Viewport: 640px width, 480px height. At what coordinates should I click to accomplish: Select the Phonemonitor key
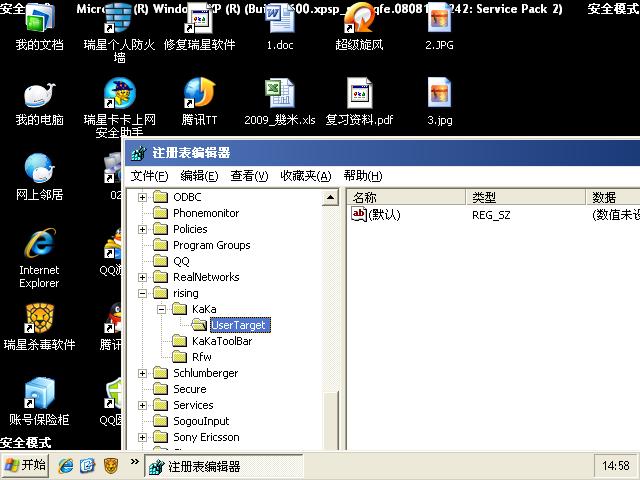pos(206,213)
